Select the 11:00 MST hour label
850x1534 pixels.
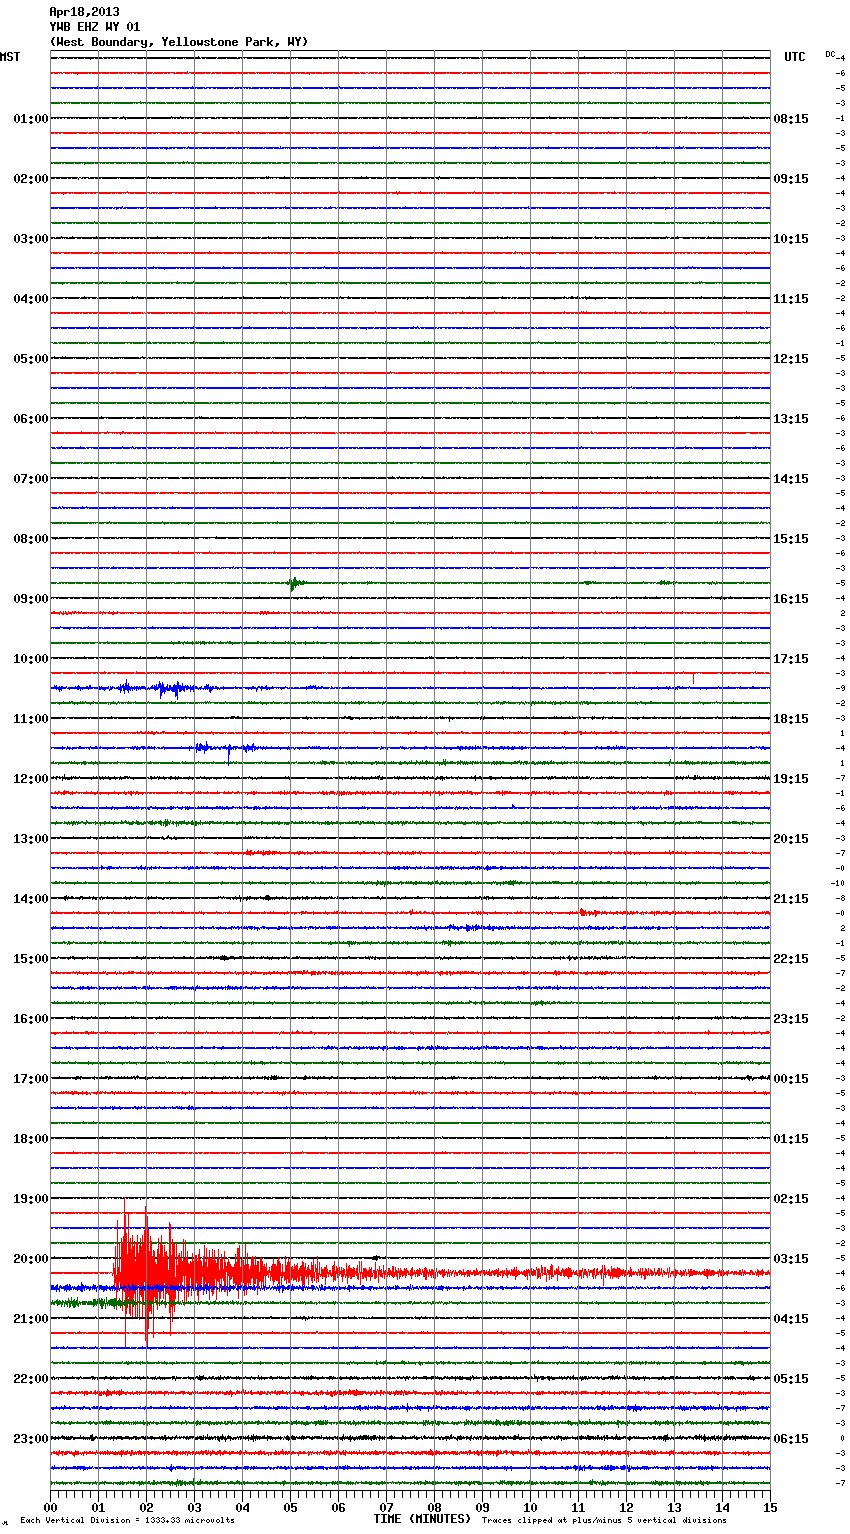click(31, 719)
